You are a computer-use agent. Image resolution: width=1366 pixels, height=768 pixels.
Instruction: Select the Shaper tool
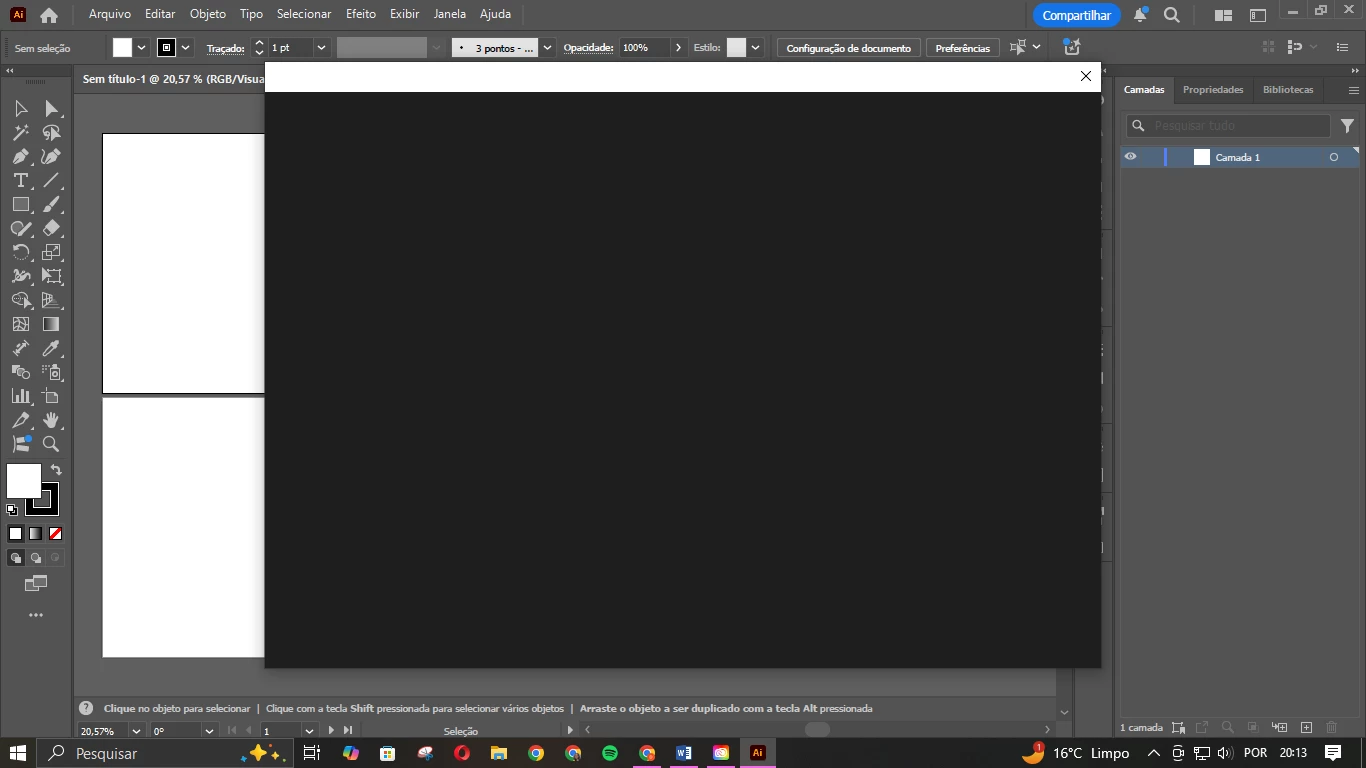[x=21, y=228]
